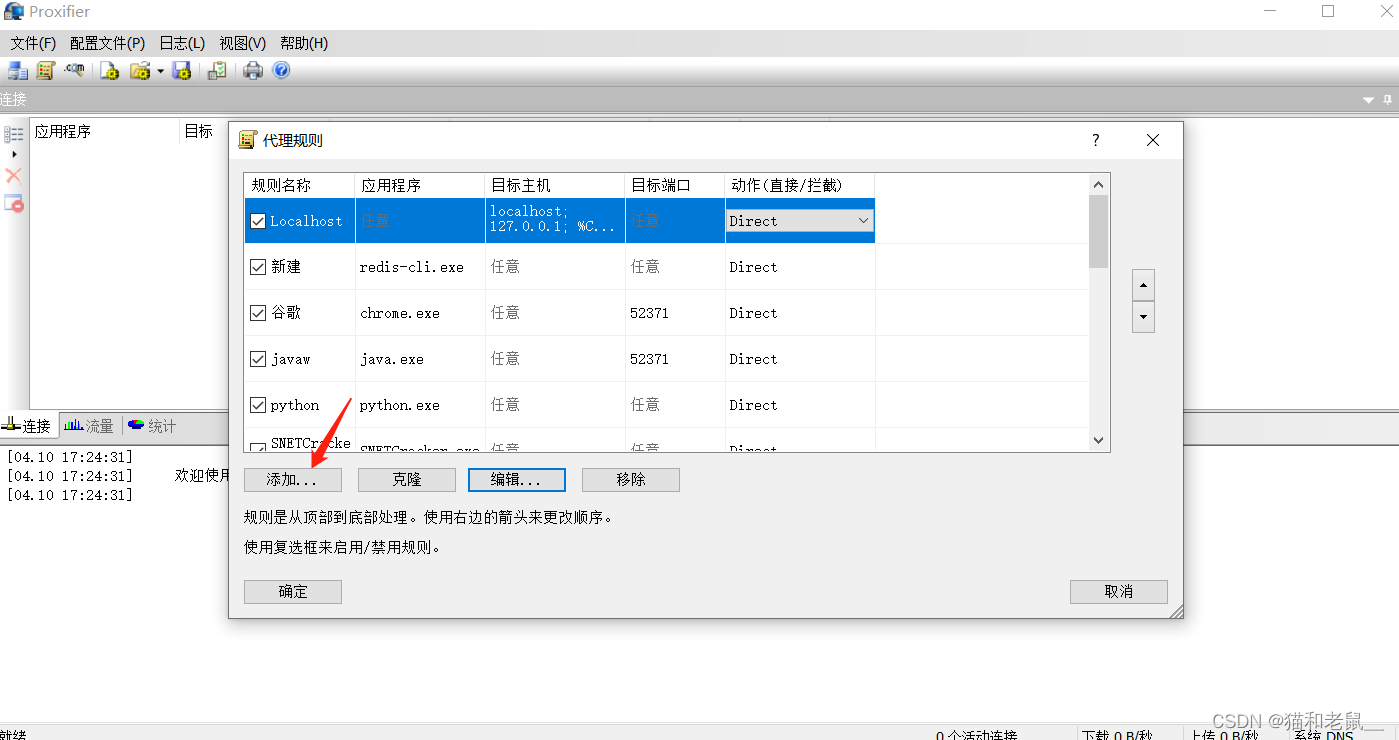This screenshot has width=1399, height=740.
Task: Toggle the 谷歌 rule checkbox
Action: click(x=258, y=313)
